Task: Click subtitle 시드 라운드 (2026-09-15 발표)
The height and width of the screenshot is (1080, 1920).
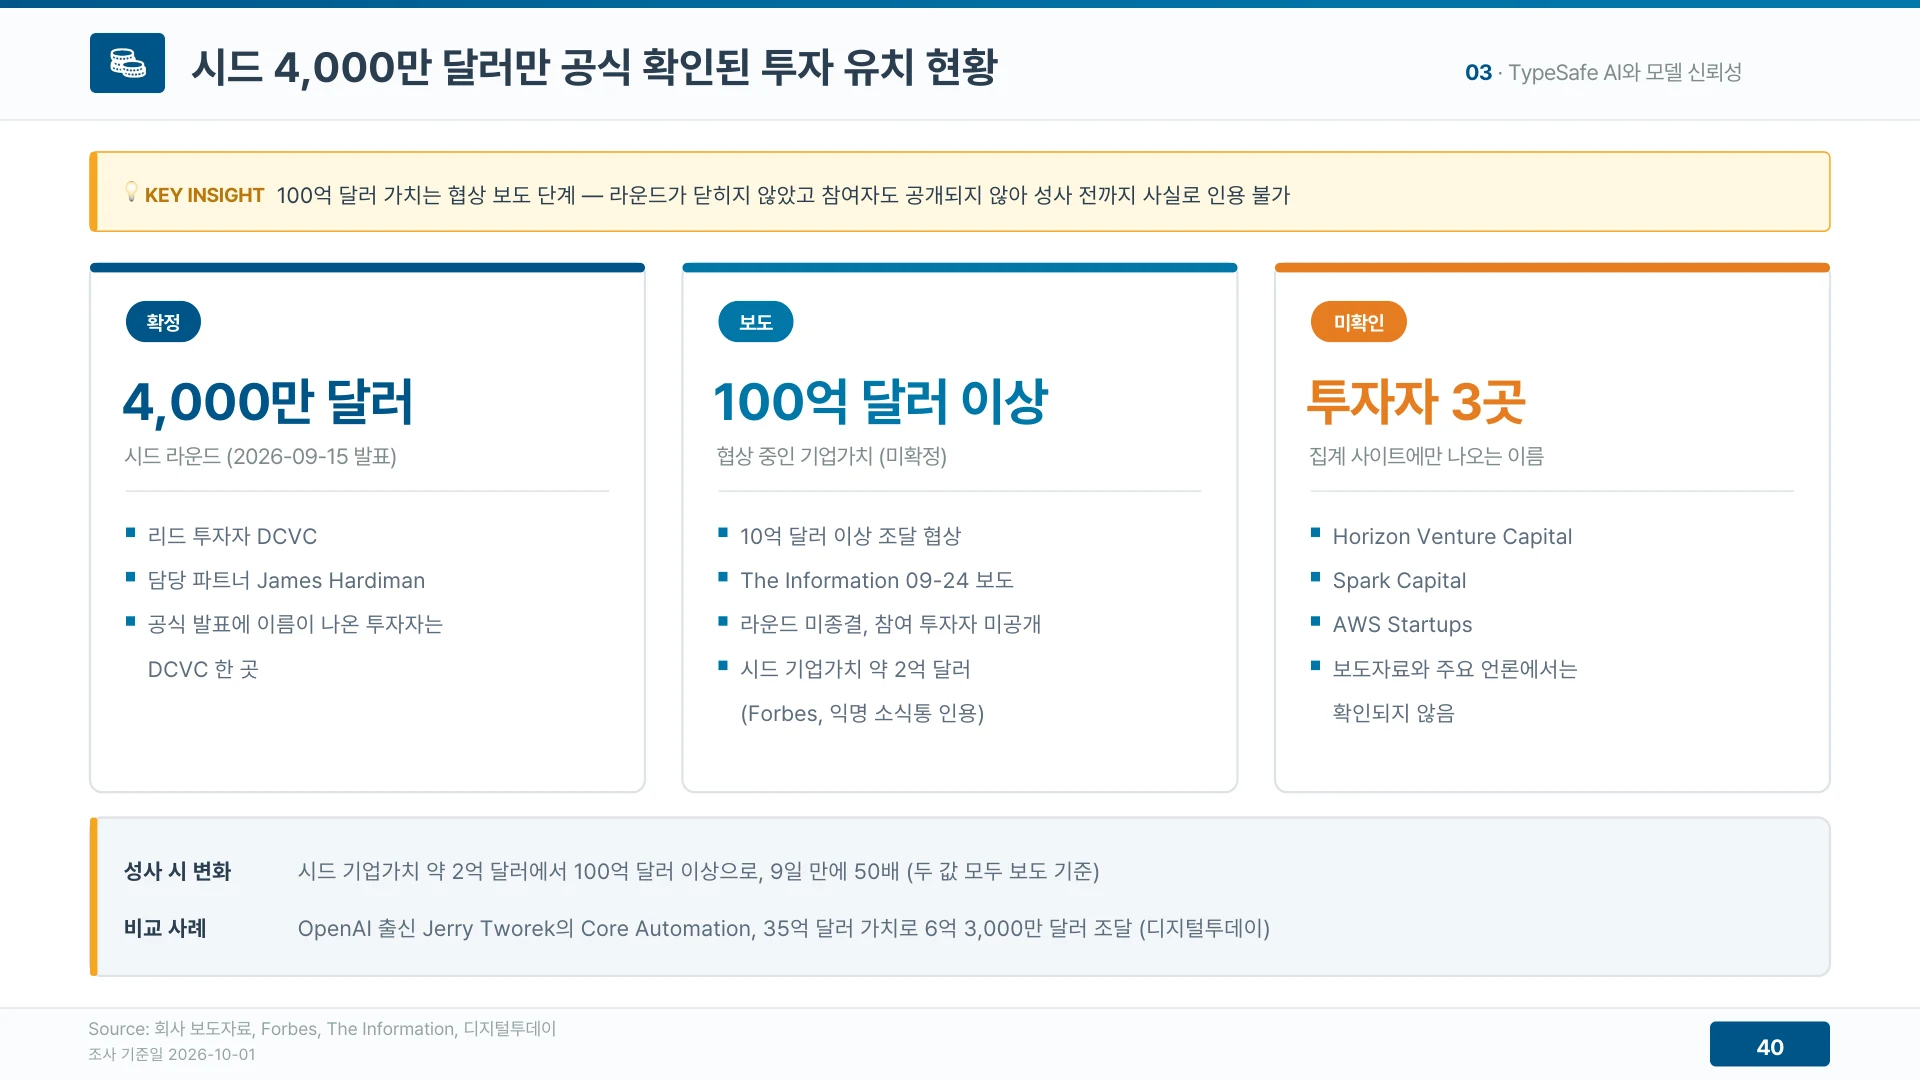Action: click(260, 456)
